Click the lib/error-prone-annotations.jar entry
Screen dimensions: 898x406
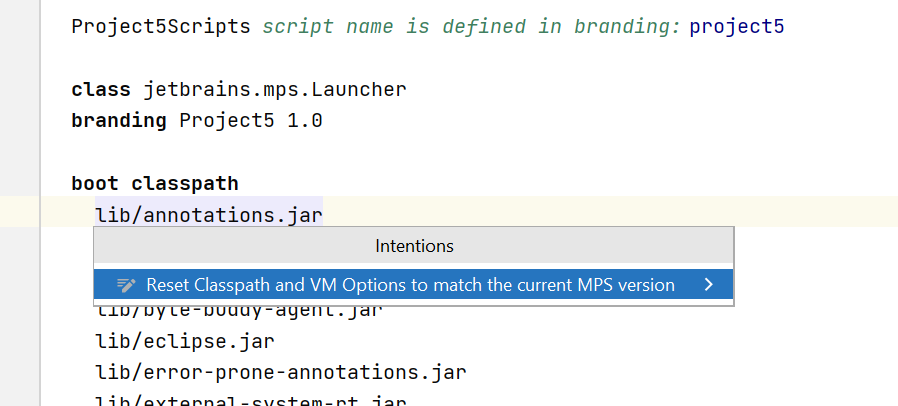pyautogui.click(x=280, y=373)
